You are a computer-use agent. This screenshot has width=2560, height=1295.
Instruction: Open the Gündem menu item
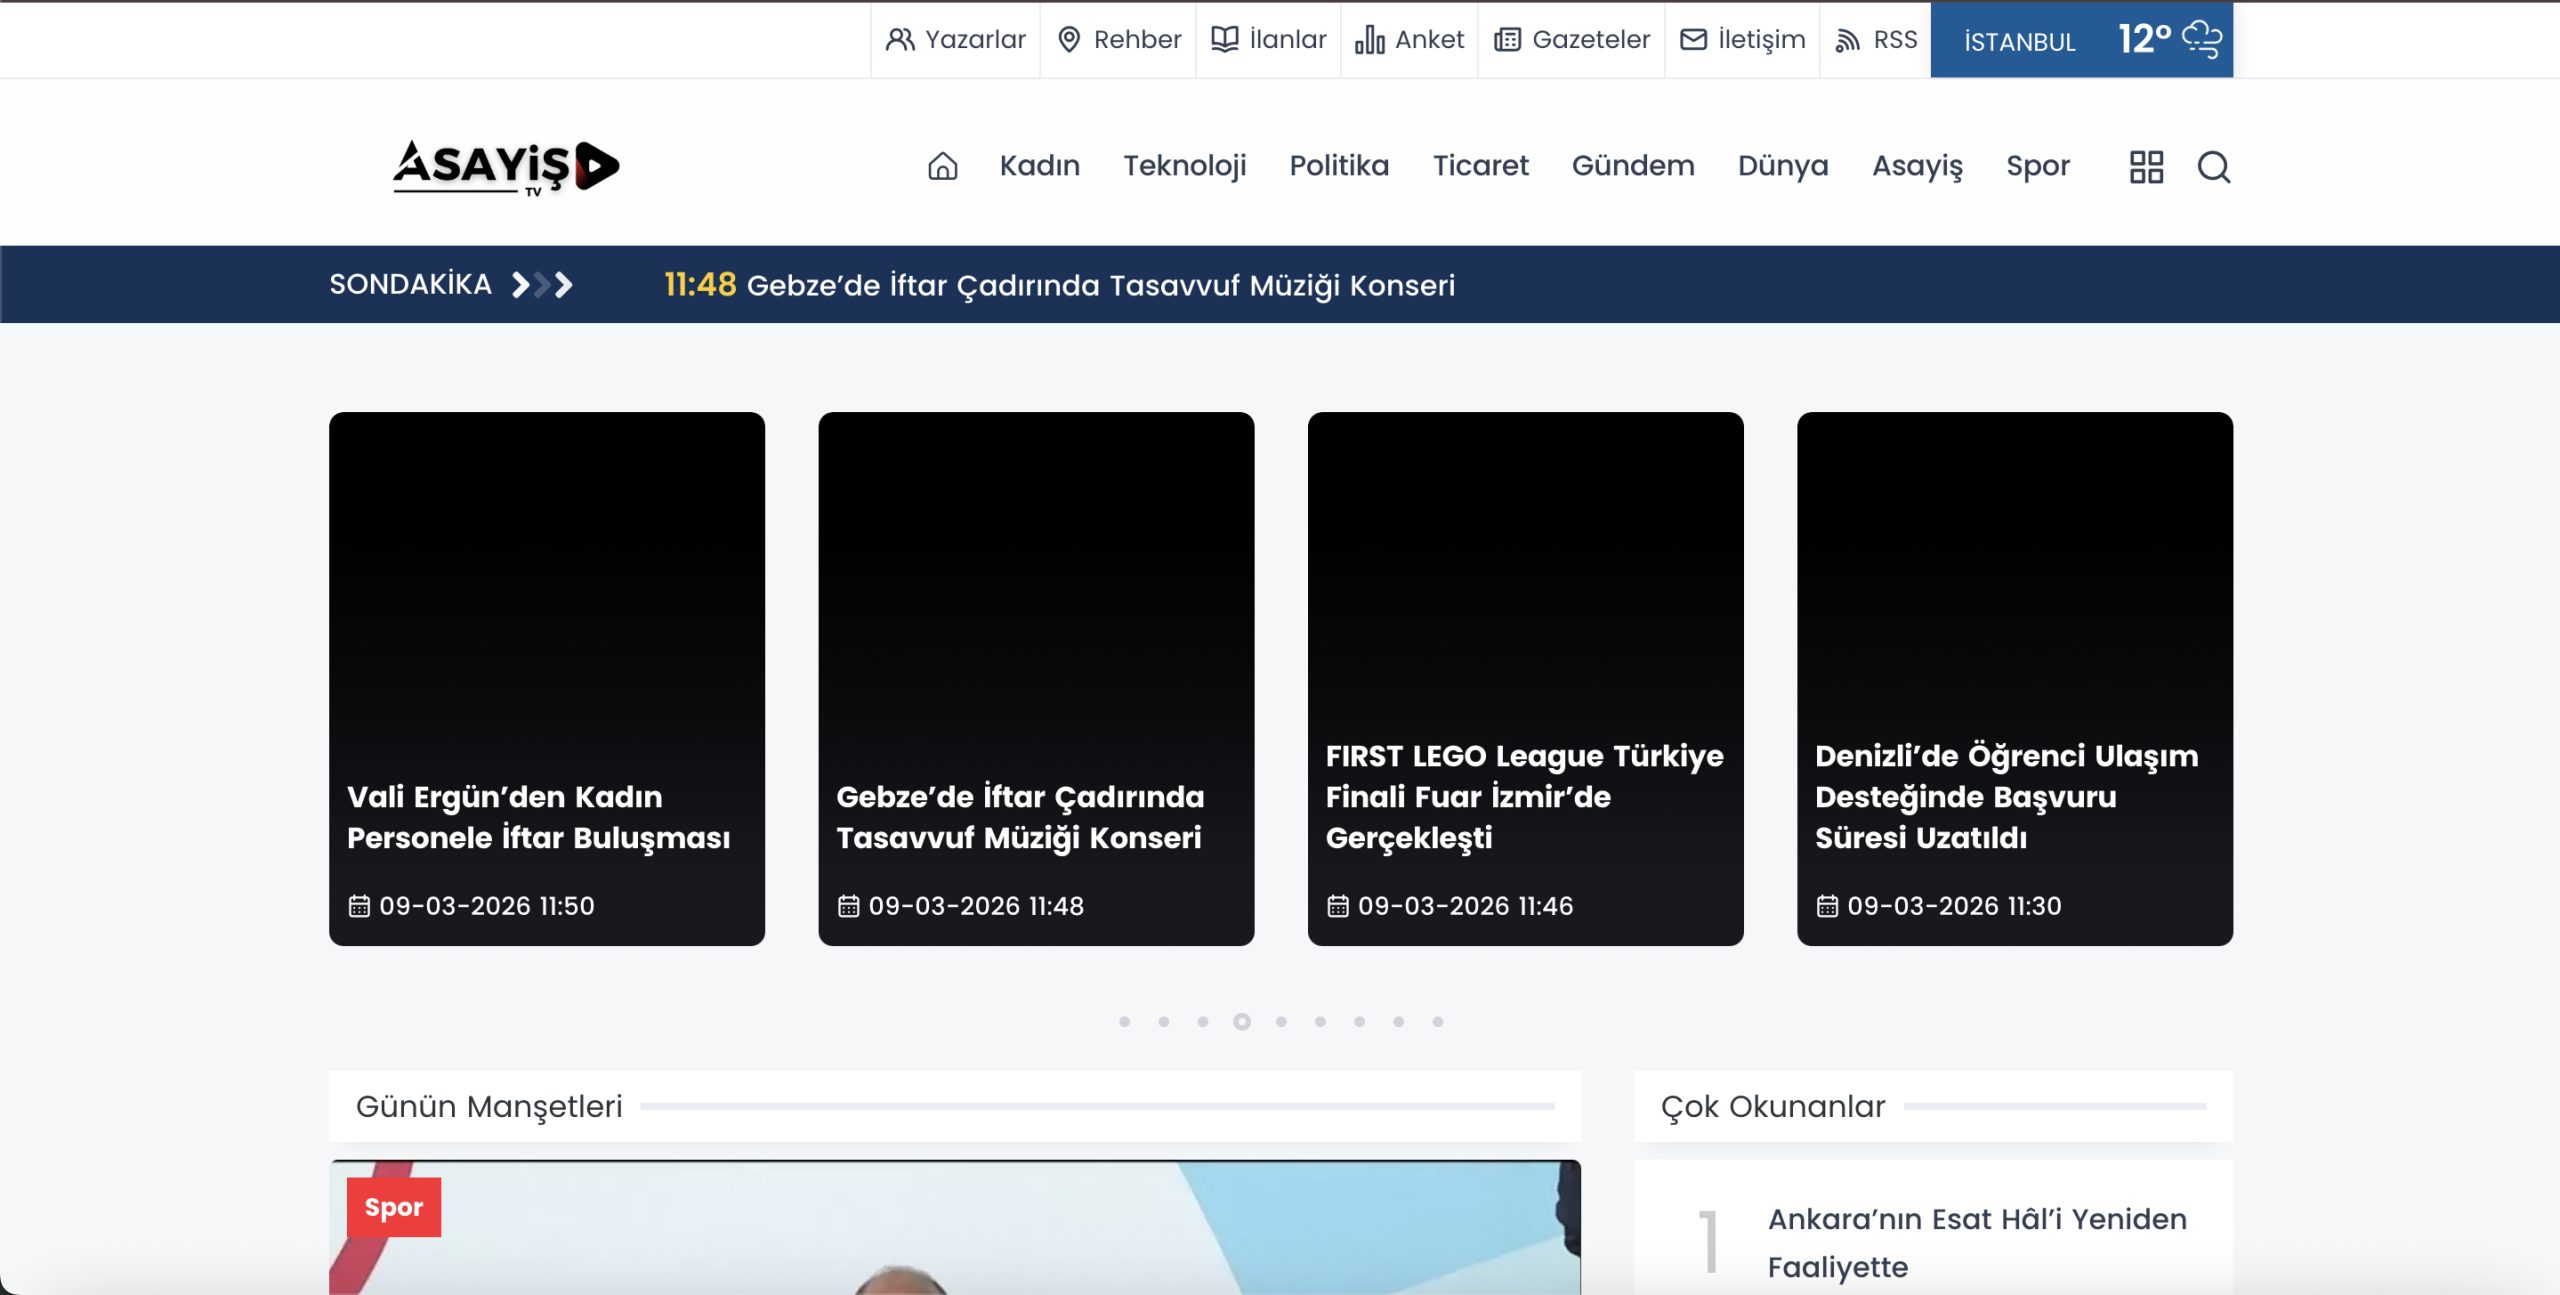pos(1632,166)
